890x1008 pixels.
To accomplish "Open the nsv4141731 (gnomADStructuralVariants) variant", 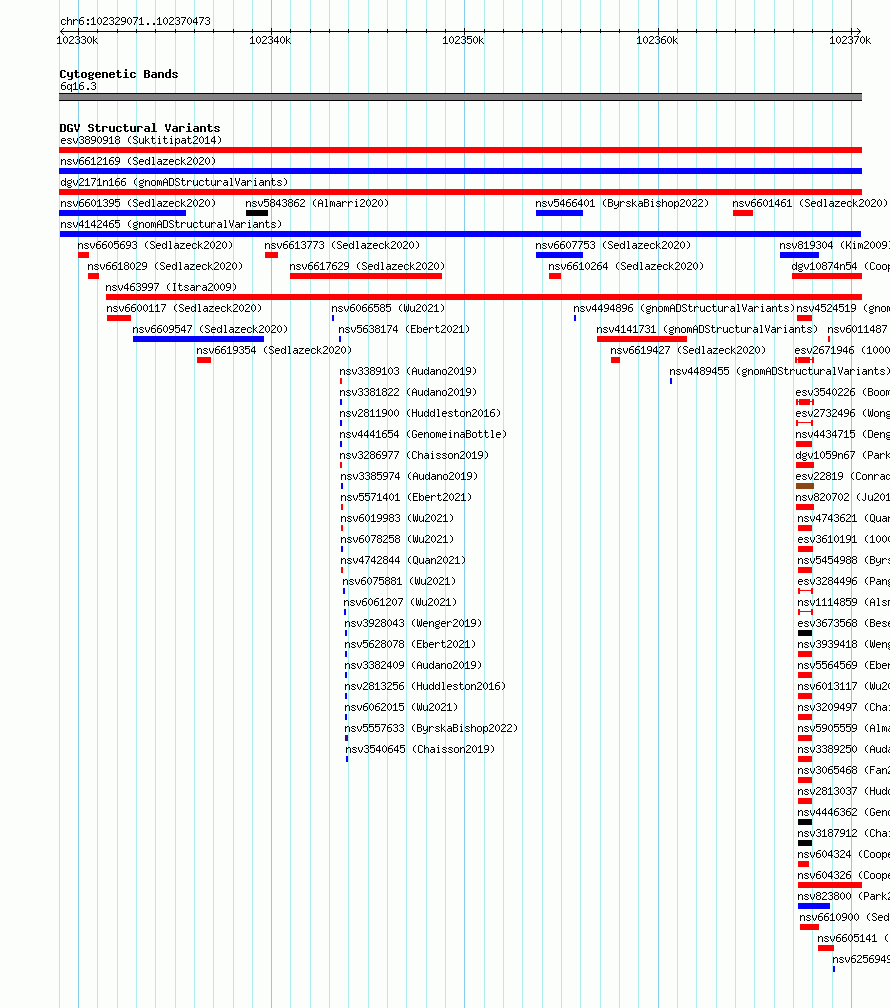I will (707, 329).
